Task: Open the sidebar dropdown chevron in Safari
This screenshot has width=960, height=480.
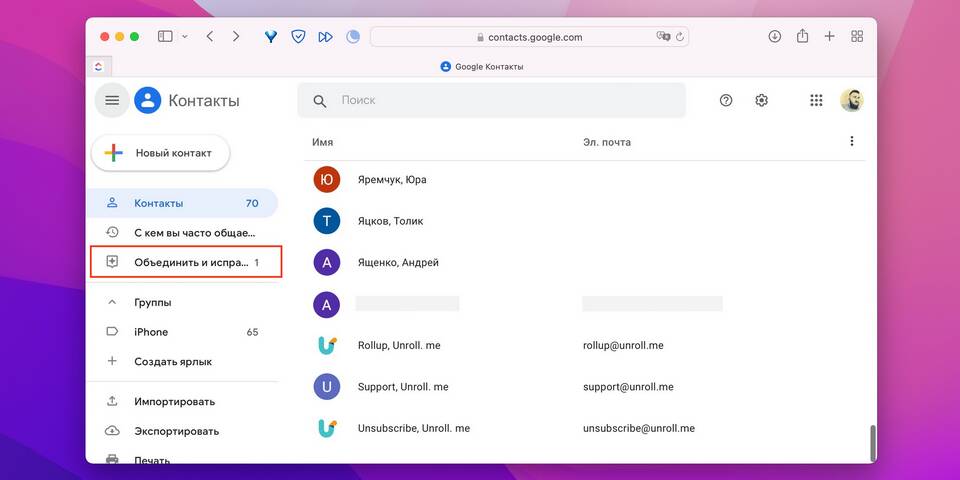Action: tap(185, 37)
